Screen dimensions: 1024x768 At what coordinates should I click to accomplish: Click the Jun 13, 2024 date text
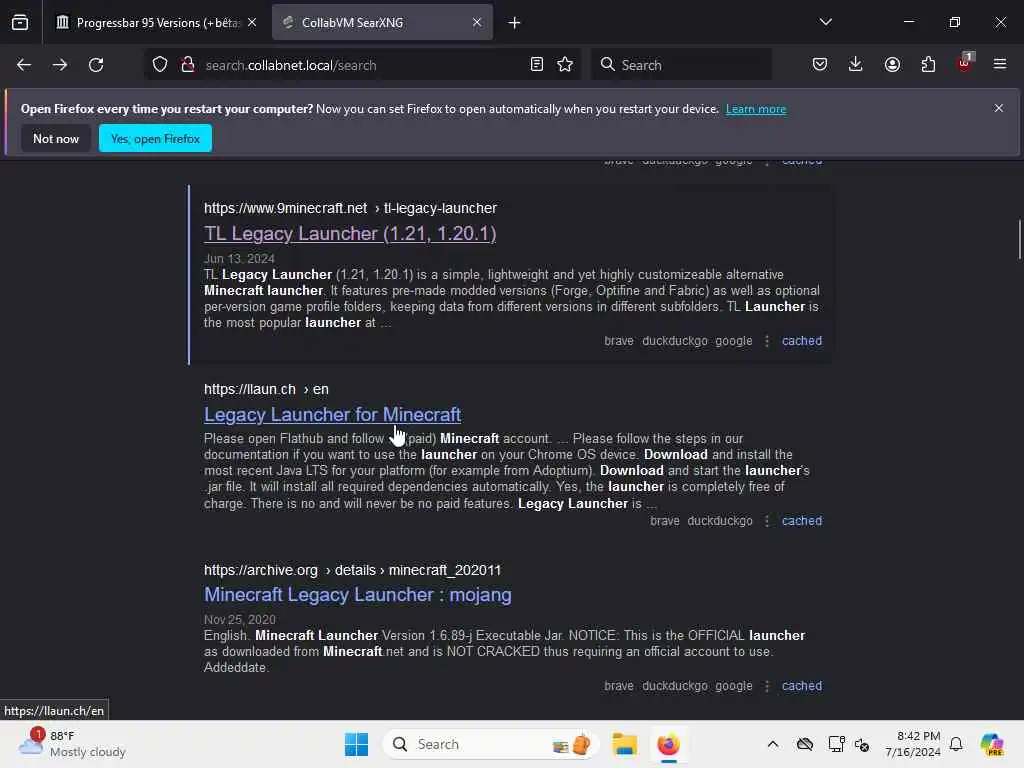pyautogui.click(x=239, y=259)
